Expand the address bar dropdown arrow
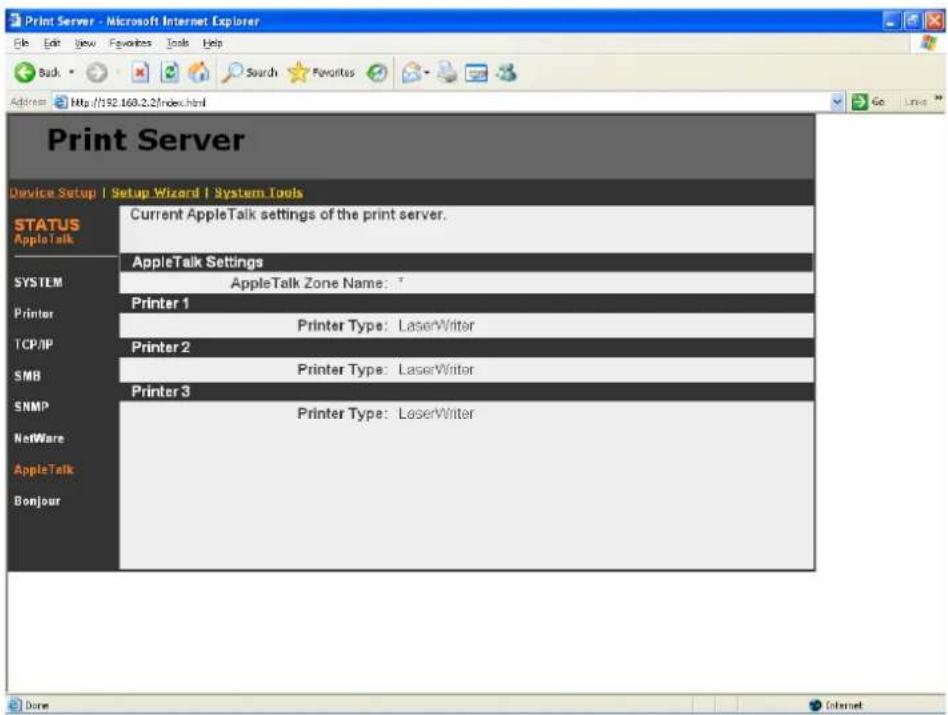Viewport: 948px width, 715px height. [837, 102]
